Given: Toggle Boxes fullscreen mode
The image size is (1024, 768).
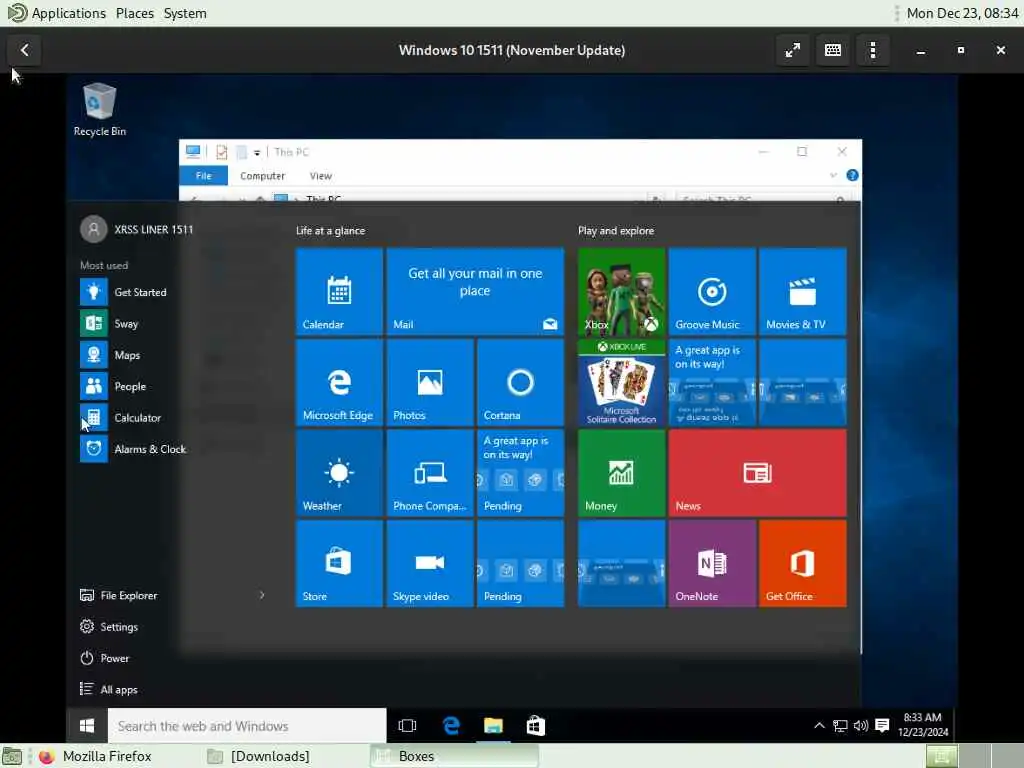Looking at the screenshot, I should tap(793, 50).
